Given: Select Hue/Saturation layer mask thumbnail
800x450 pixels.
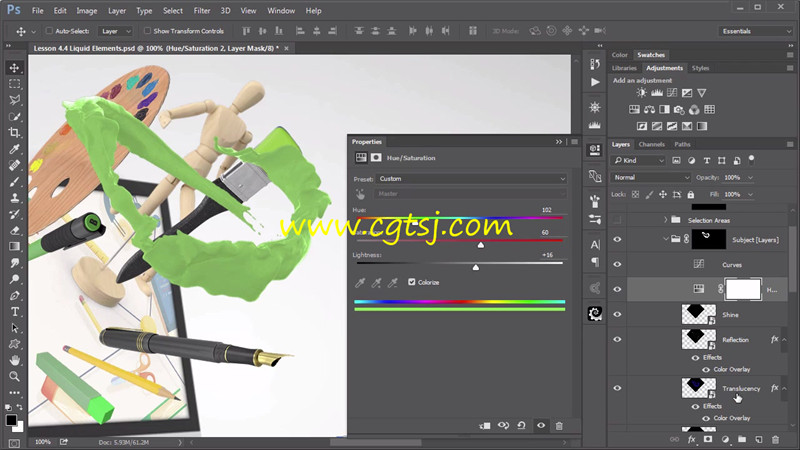Looking at the screenshot, I should [743, 289].
